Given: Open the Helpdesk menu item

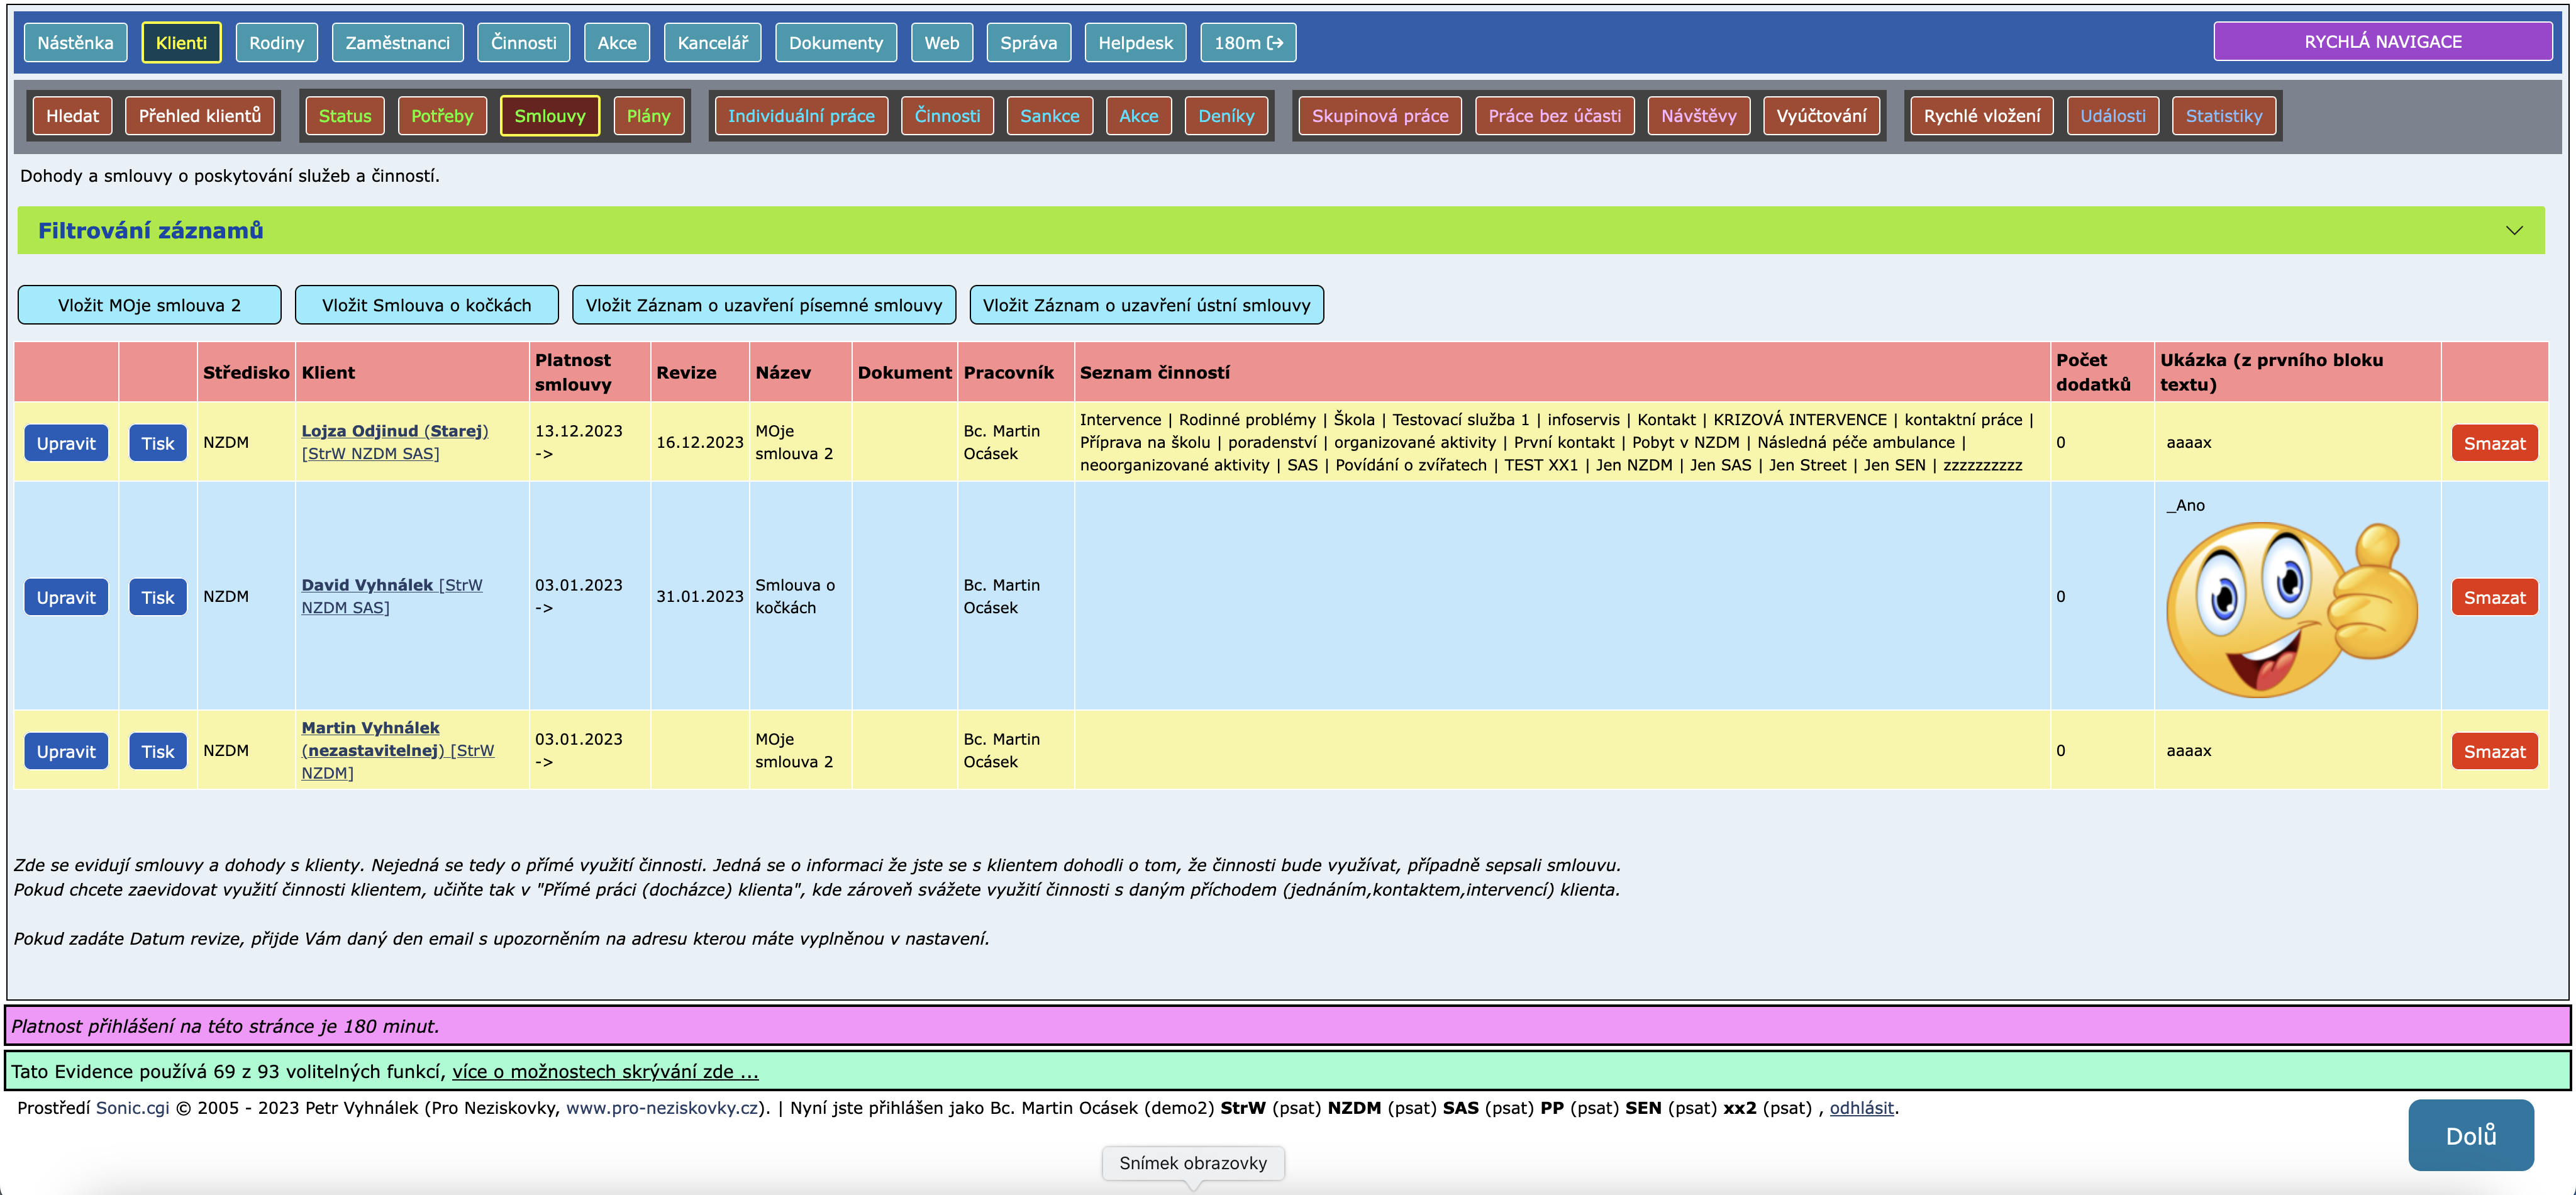Looking at the screenshot, I should coord(1135,43).
